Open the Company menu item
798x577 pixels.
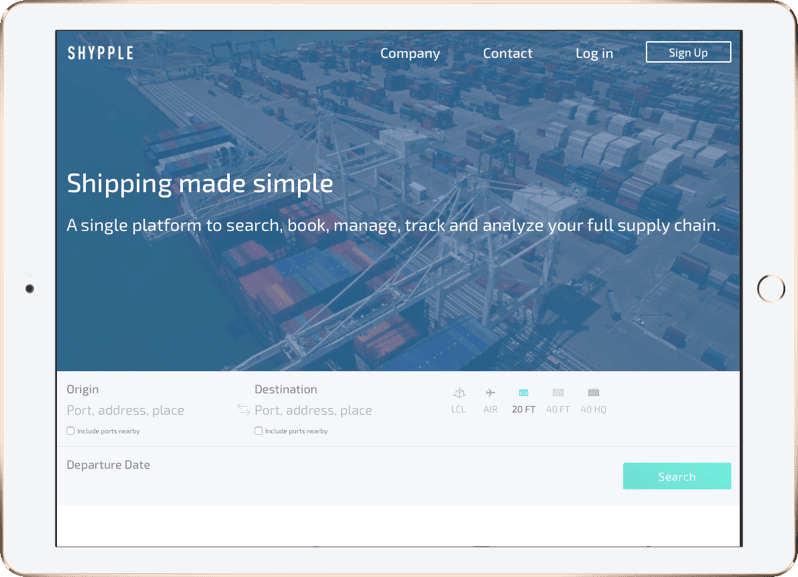(x=410, y=53)
